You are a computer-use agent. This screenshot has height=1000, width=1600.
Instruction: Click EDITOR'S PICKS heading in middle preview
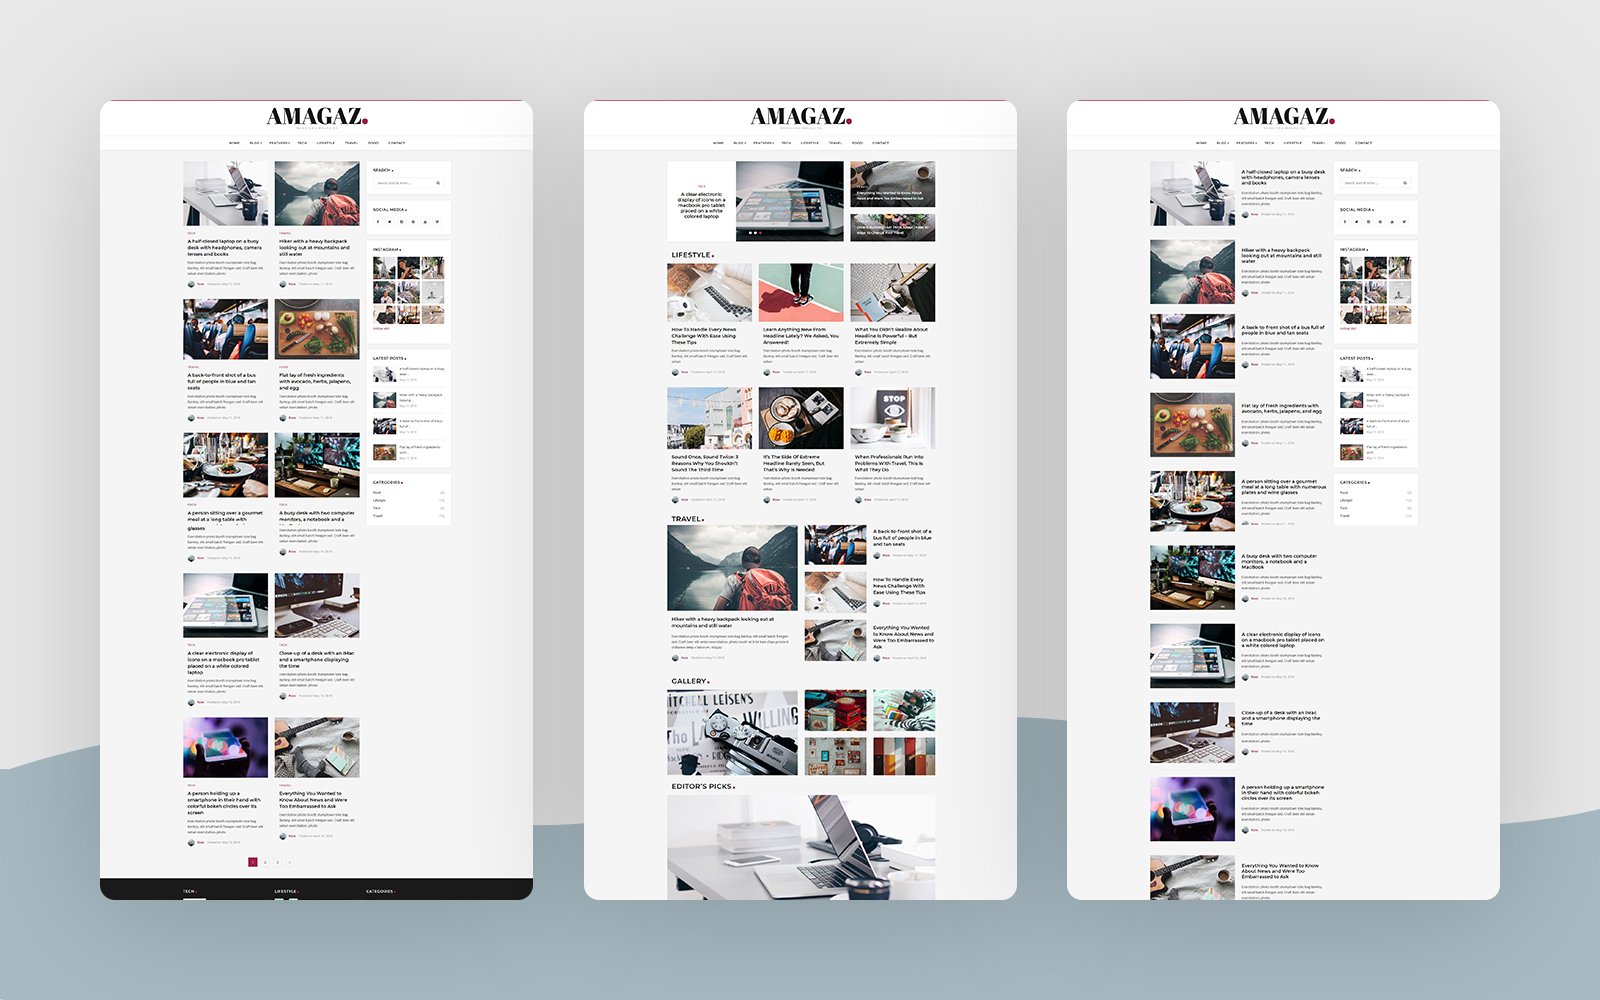(x=703, y=786)
